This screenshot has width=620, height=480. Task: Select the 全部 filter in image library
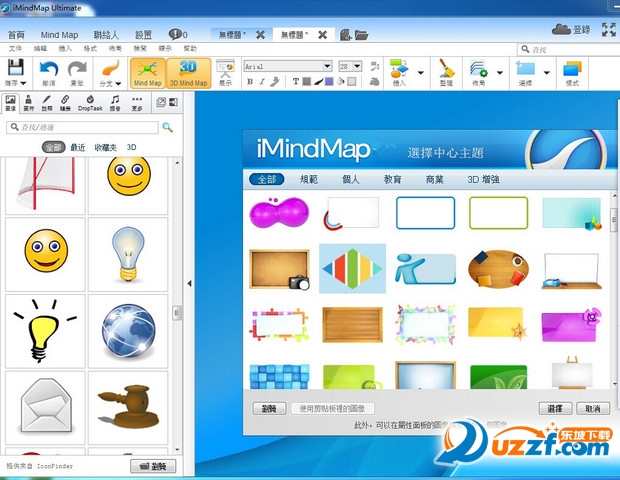click(53, 147)
